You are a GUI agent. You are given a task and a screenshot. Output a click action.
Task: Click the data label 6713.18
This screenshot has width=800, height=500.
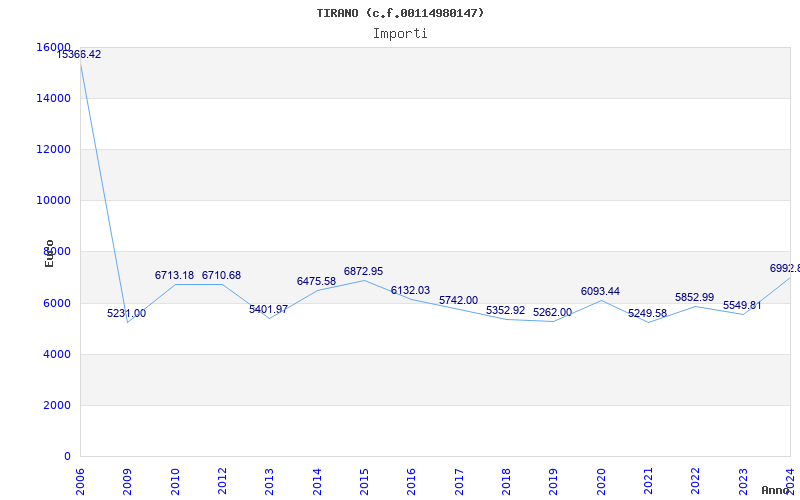click(174, 275)
